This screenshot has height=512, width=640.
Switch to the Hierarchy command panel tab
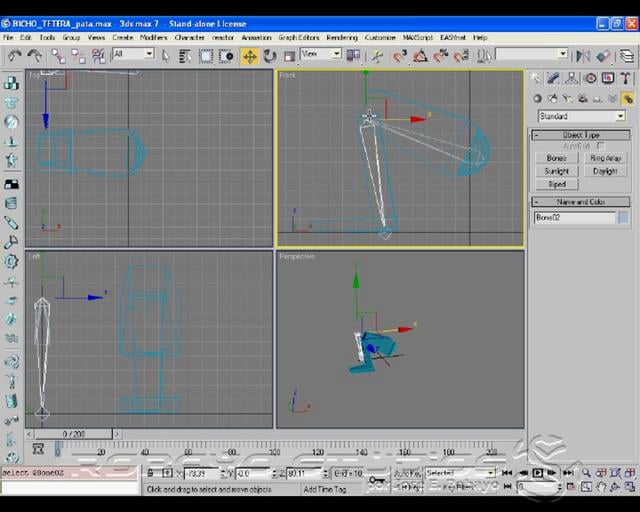pos(571,78)
